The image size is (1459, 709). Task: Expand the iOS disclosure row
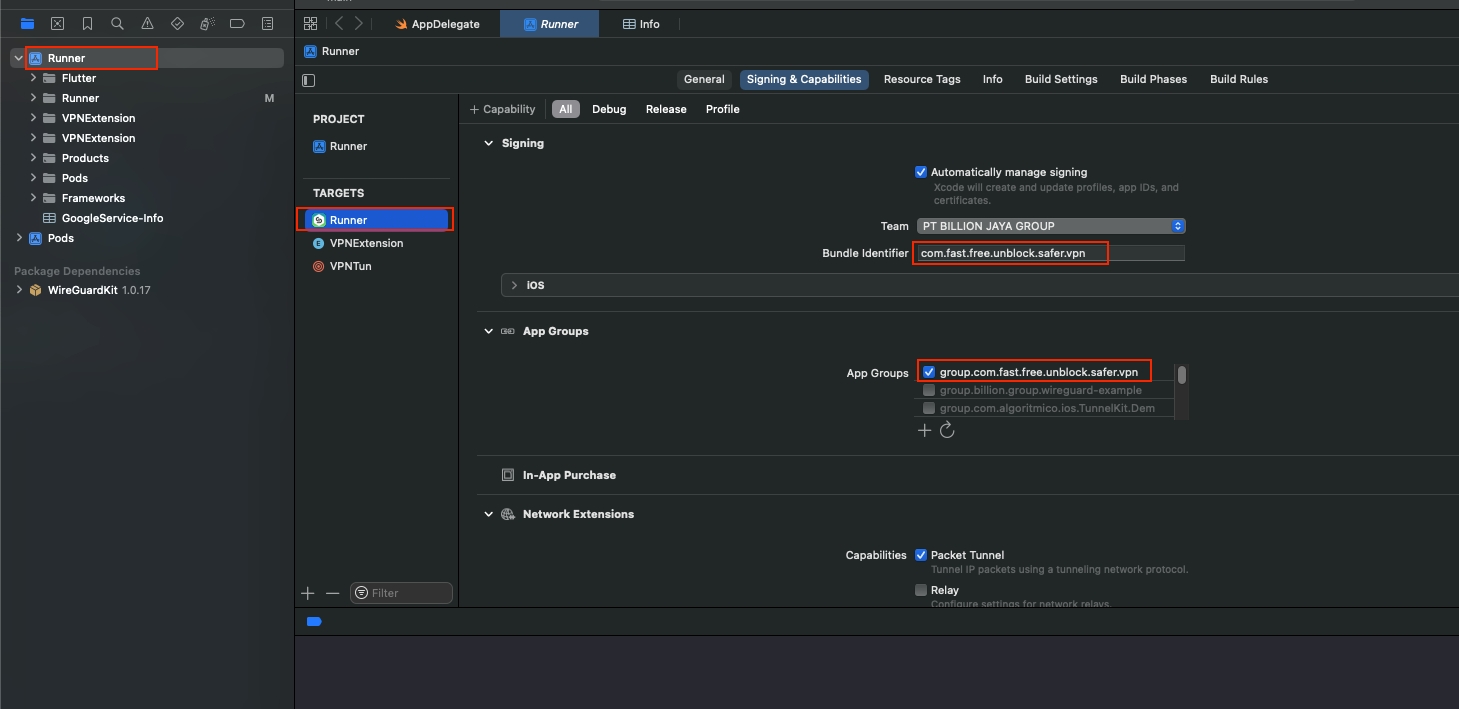pos(514,285)
